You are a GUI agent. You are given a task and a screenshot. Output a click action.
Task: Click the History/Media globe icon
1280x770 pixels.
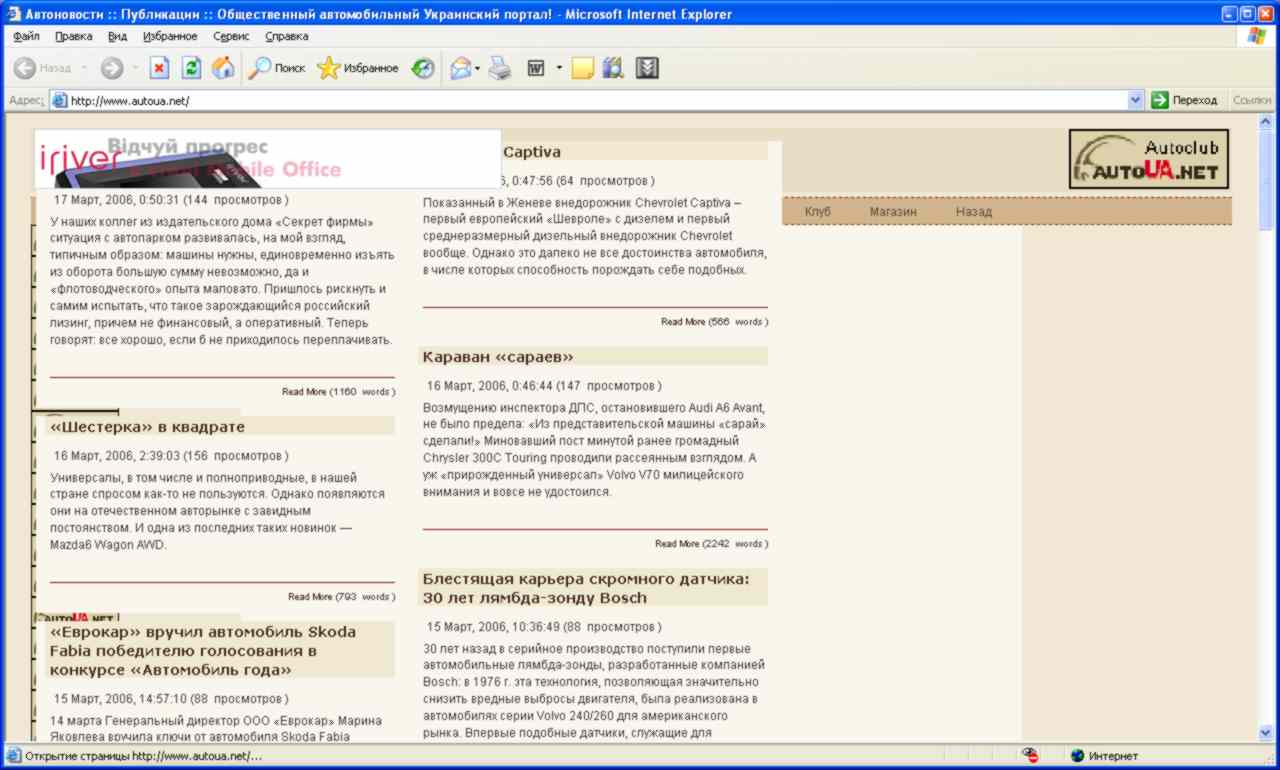(423, 68)
